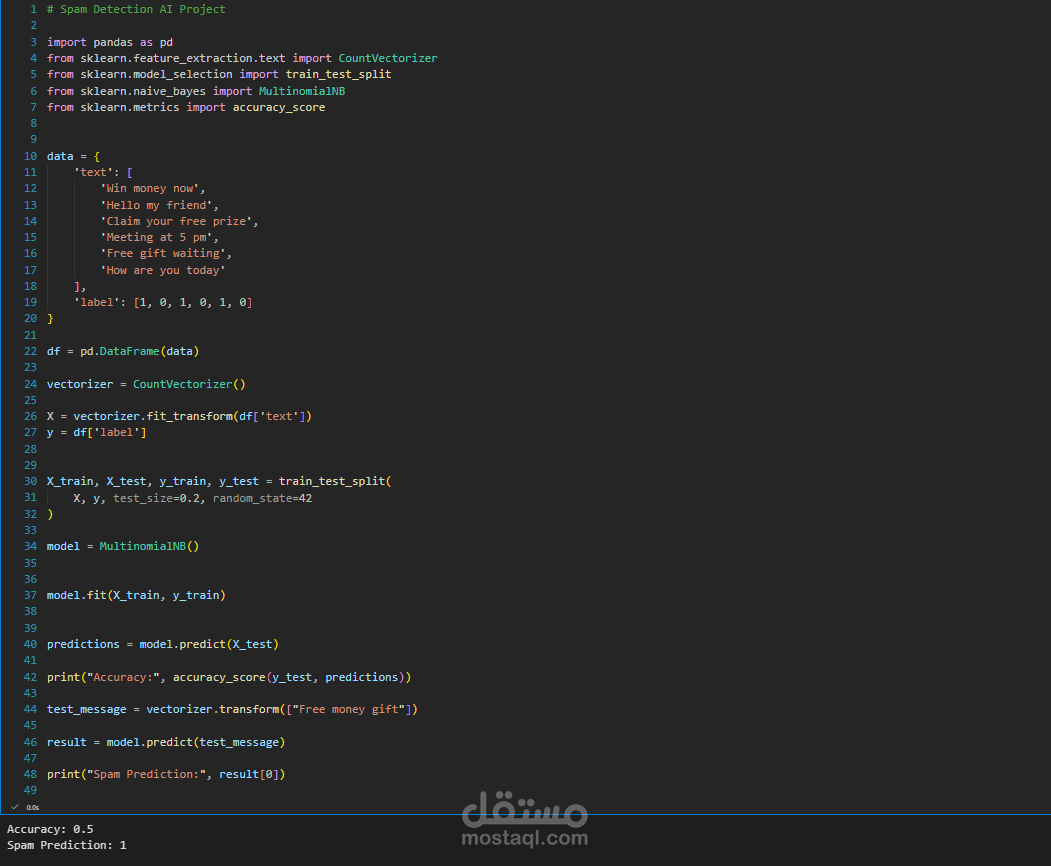
Task: Click the '# Spam Detection AI Project' comment
Action: 136,9
